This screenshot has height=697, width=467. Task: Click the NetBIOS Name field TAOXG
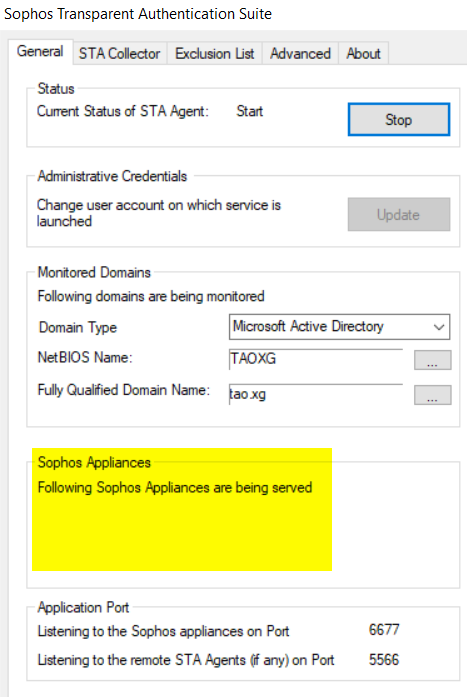click(316, 359)
